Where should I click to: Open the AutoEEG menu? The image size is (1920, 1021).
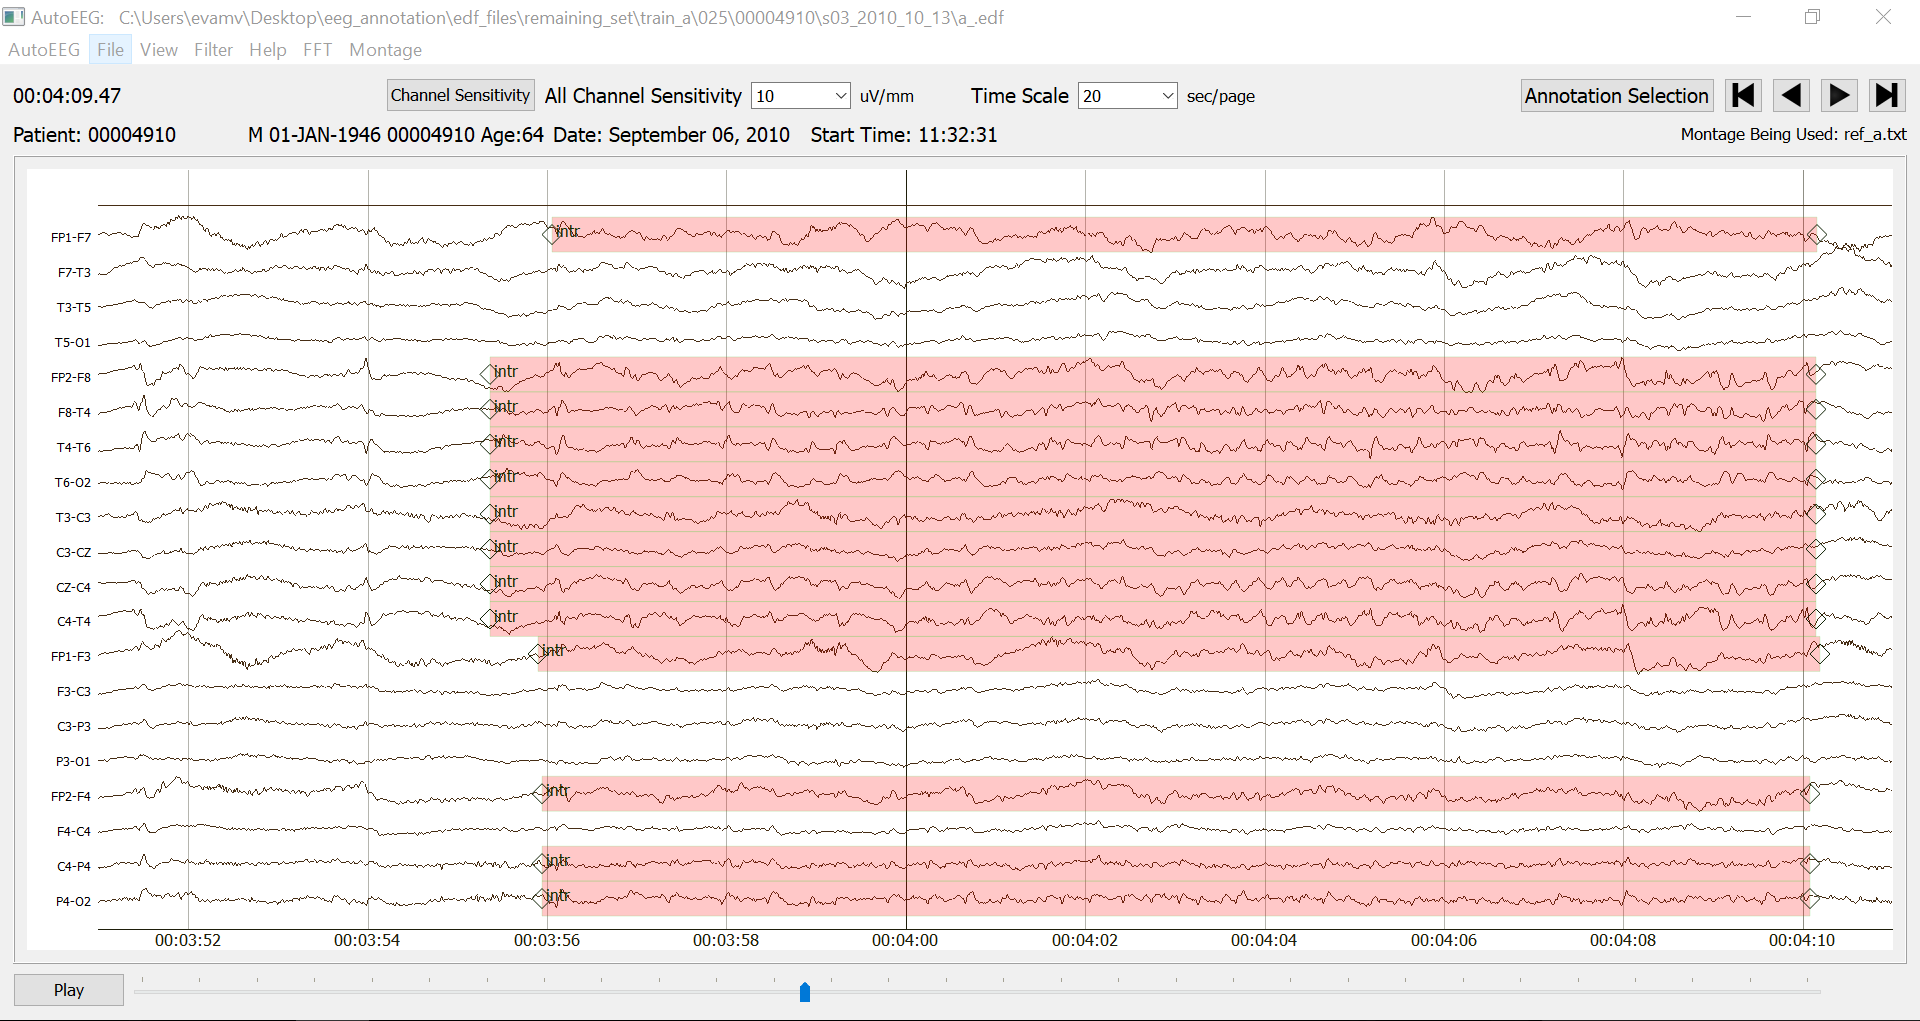(x=44, y=50)
